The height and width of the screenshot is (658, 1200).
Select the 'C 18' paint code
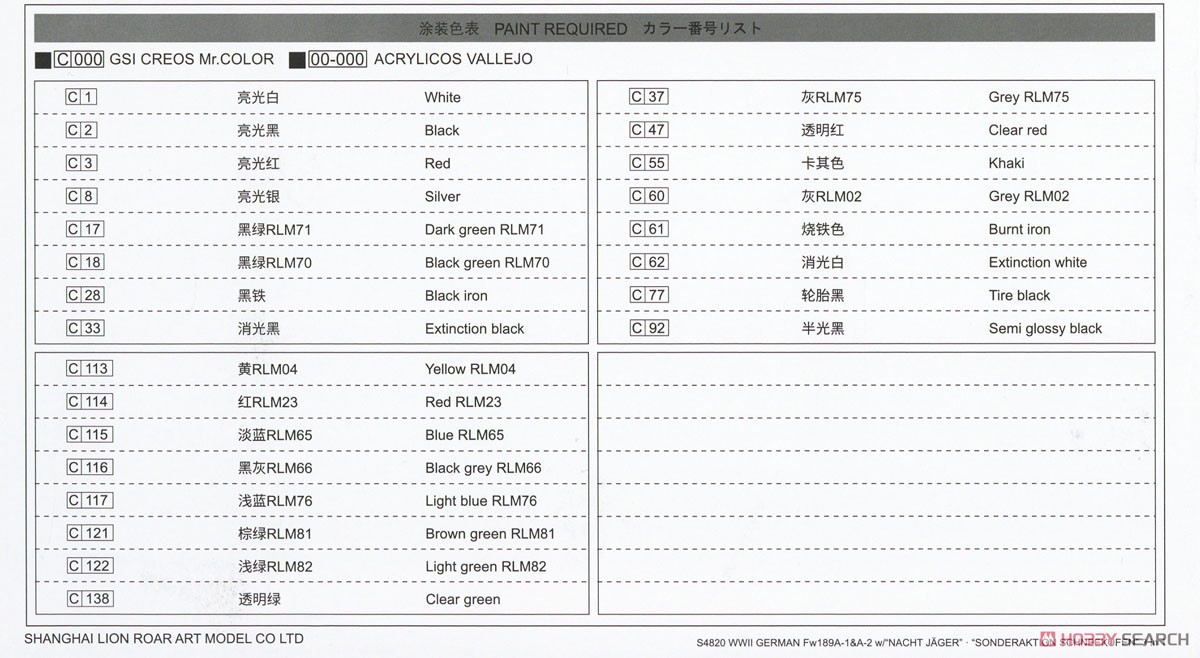point(85,262)
